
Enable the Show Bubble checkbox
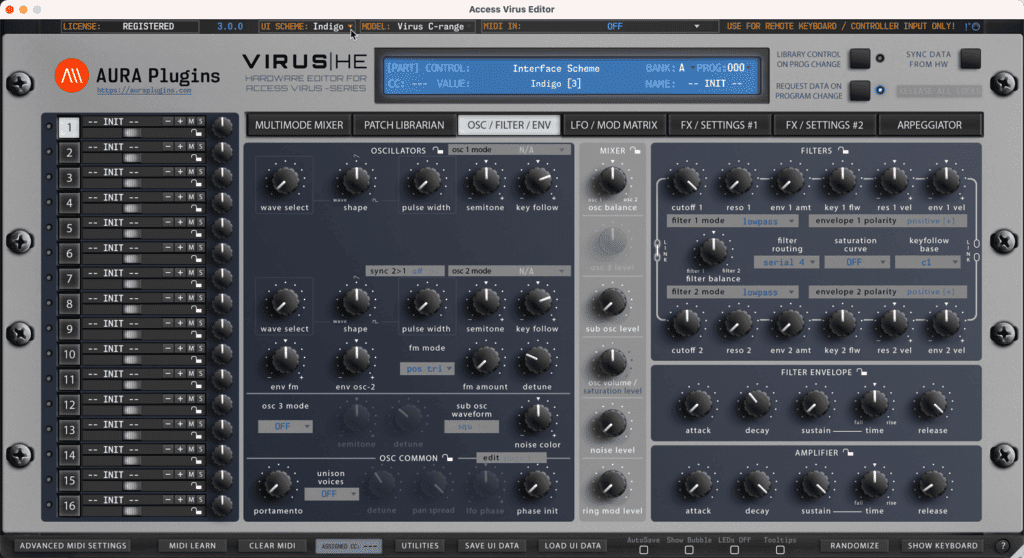coord(689,550)
